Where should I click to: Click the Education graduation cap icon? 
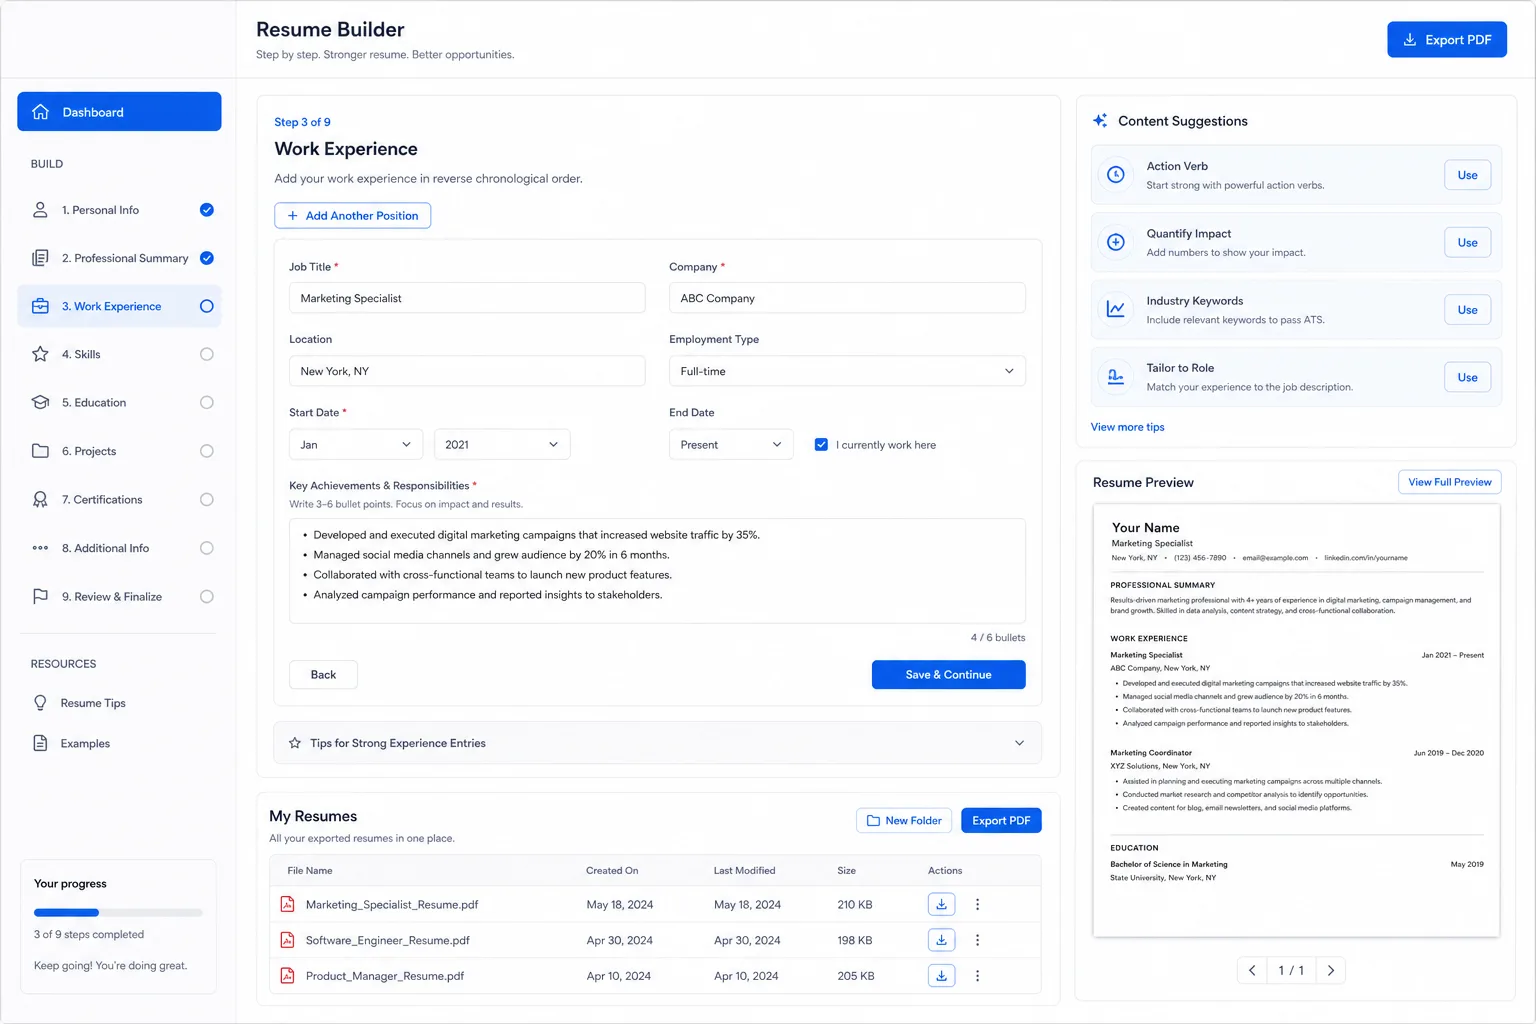40,402
